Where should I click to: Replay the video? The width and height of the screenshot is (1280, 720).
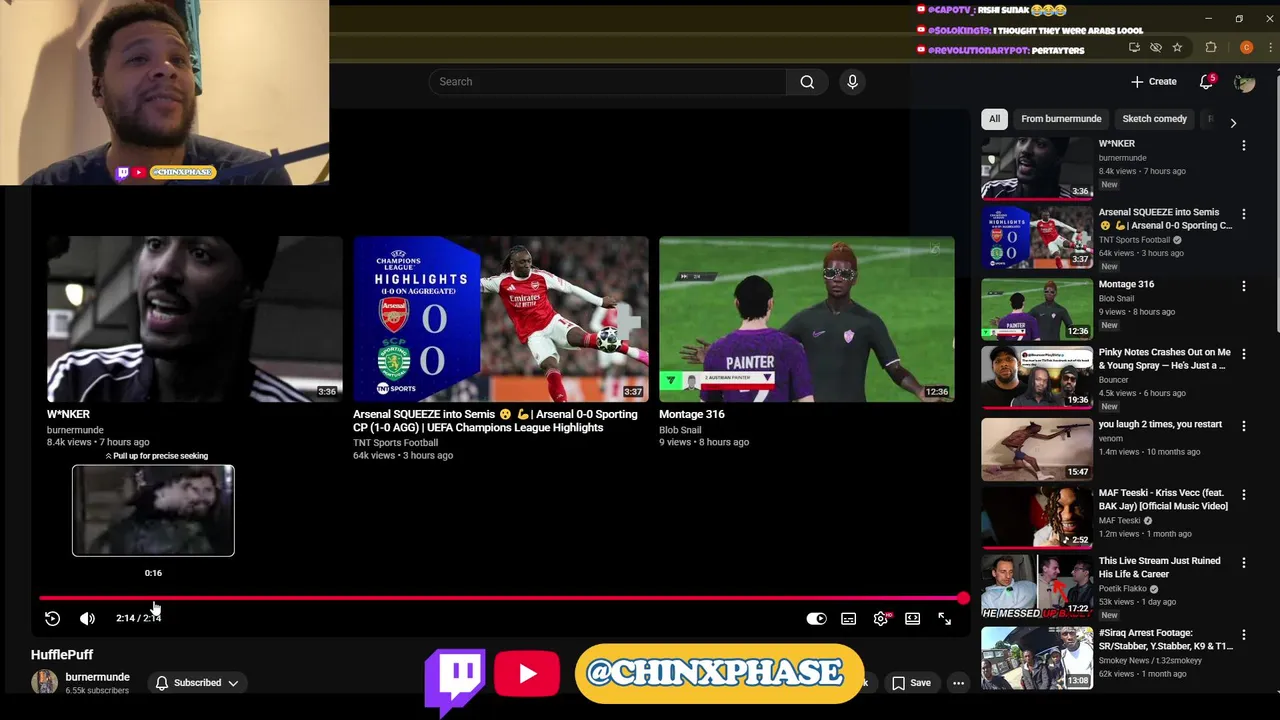52,619
